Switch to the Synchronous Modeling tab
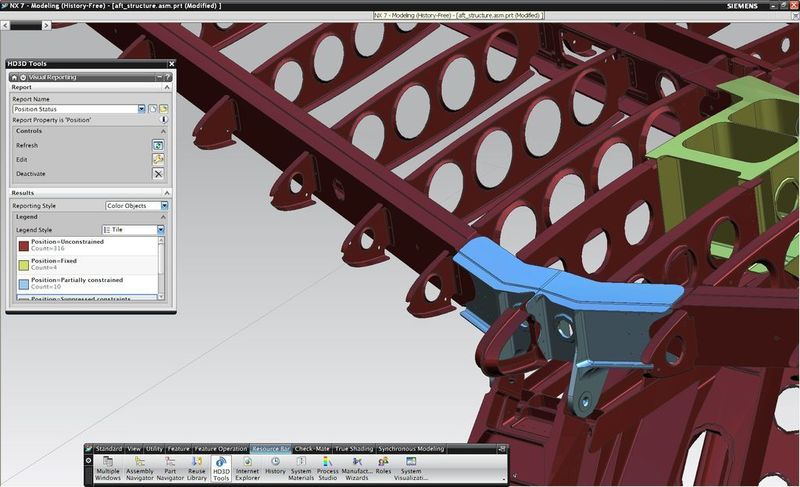Image resolution: width=800 pixels, height=487 pixels. point(411,449)
